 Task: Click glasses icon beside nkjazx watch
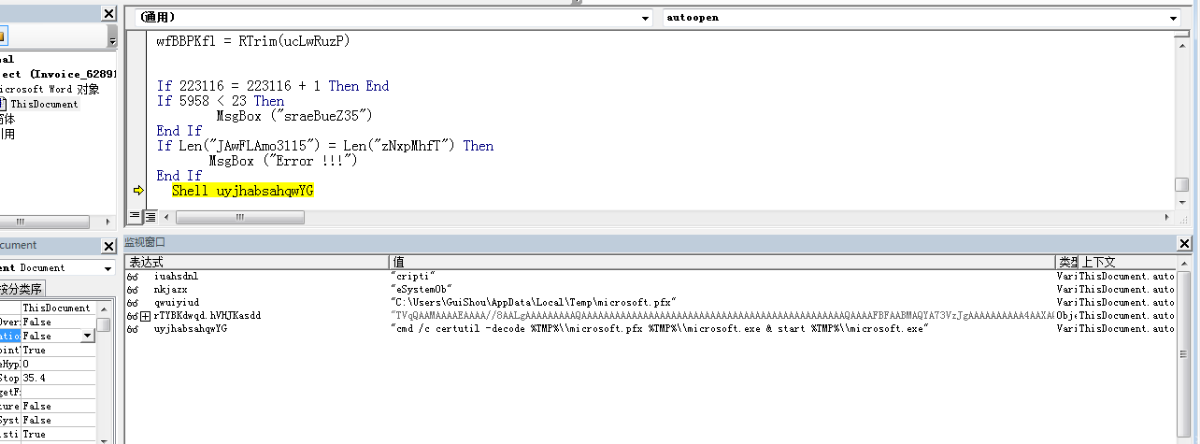click(x=131, y=288)
